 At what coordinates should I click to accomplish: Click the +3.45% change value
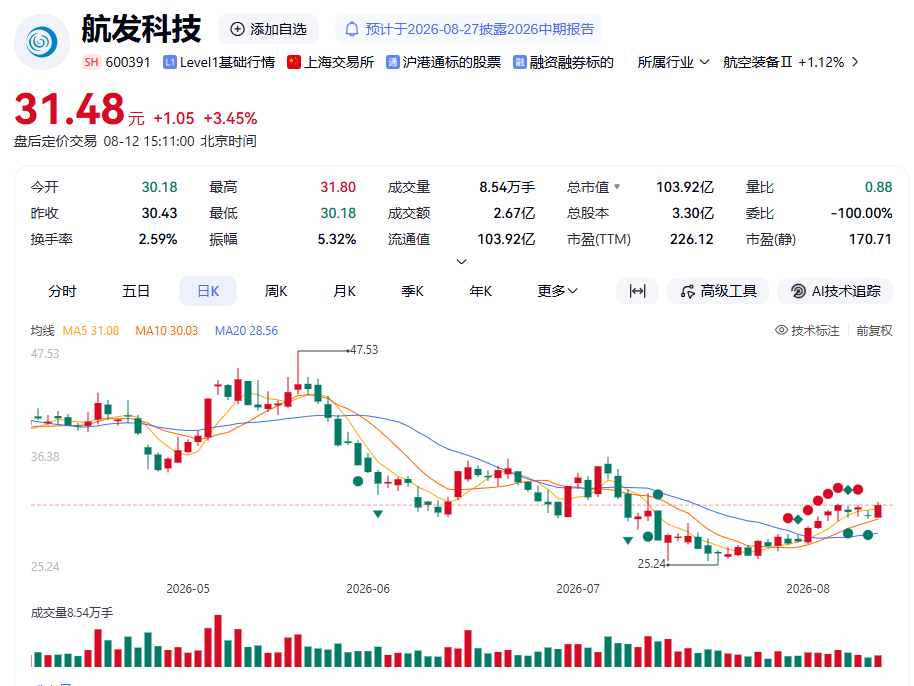pos(230,118)
